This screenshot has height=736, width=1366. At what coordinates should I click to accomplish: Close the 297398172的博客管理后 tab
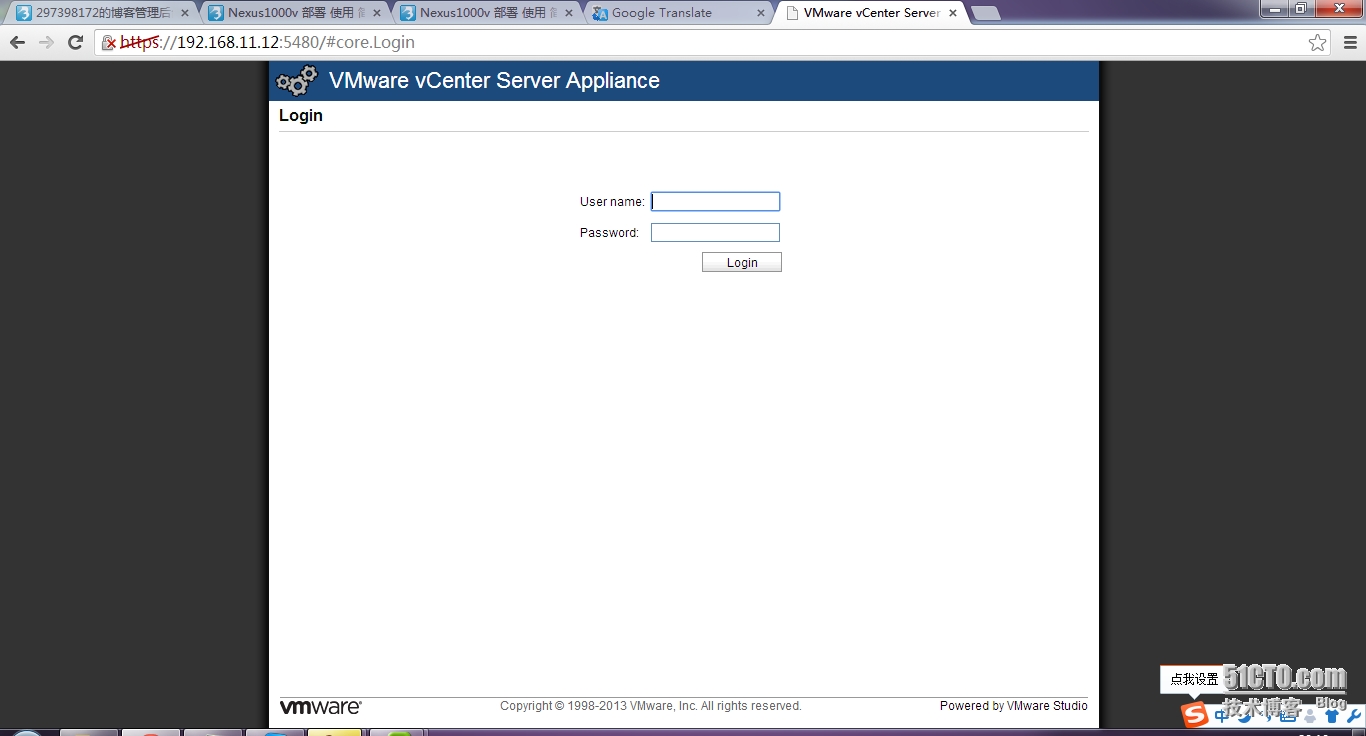(184, 13)
